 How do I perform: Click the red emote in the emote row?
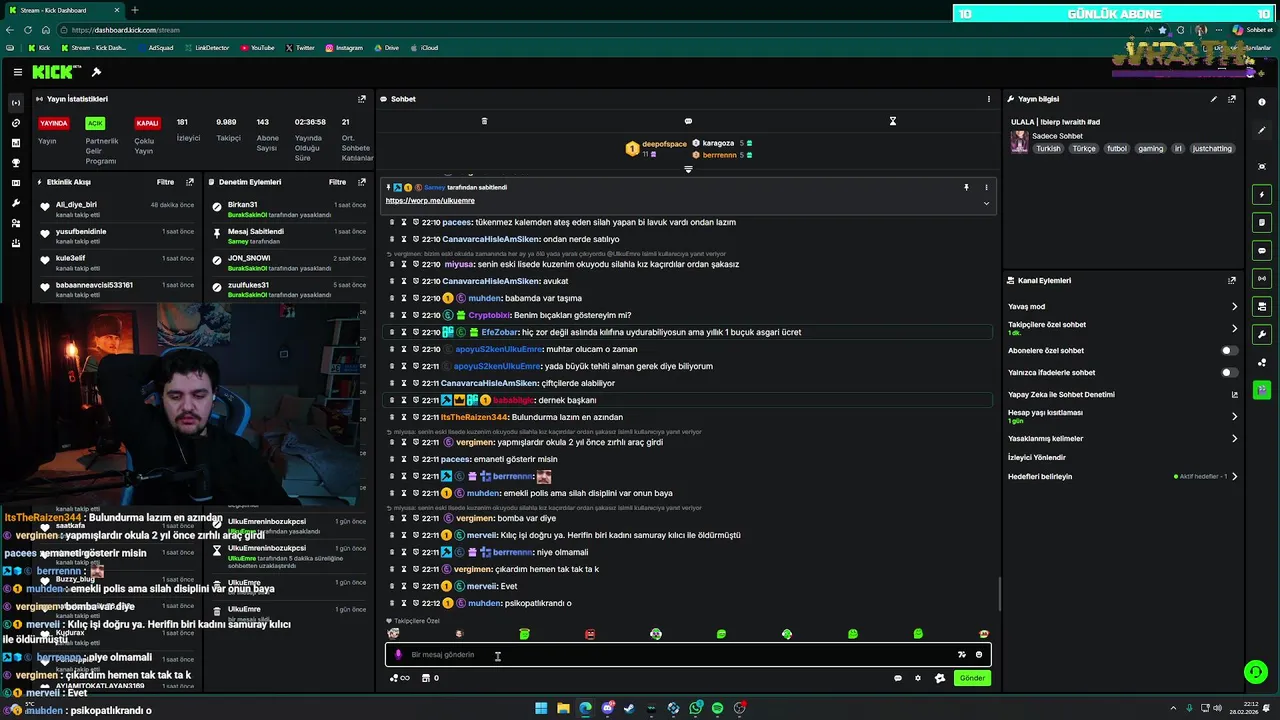point(590,634)
